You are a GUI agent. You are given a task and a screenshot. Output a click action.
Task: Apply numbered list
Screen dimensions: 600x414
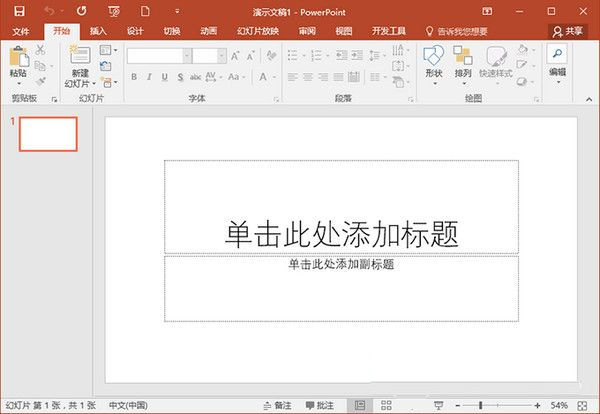pyautogui.click(x=316, y=55)
